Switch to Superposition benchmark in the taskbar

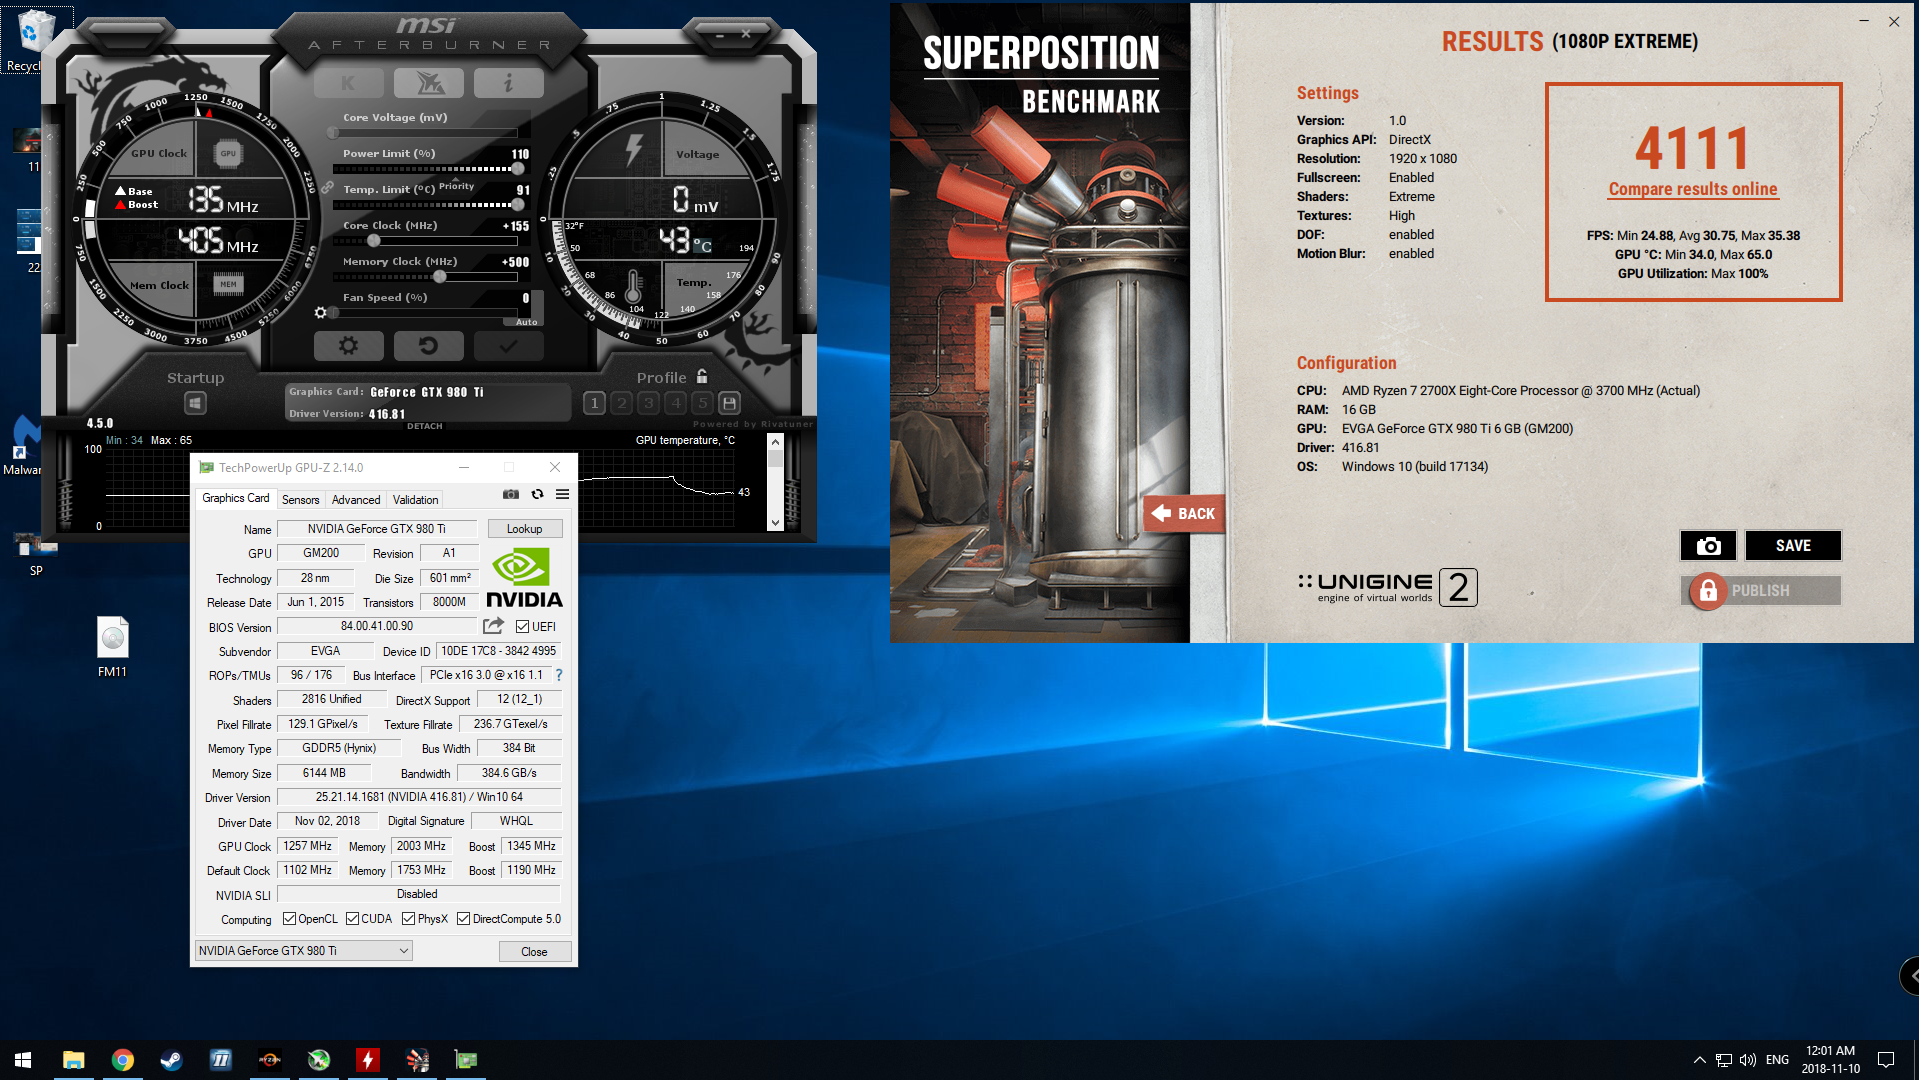click(x=417, y=1061)
